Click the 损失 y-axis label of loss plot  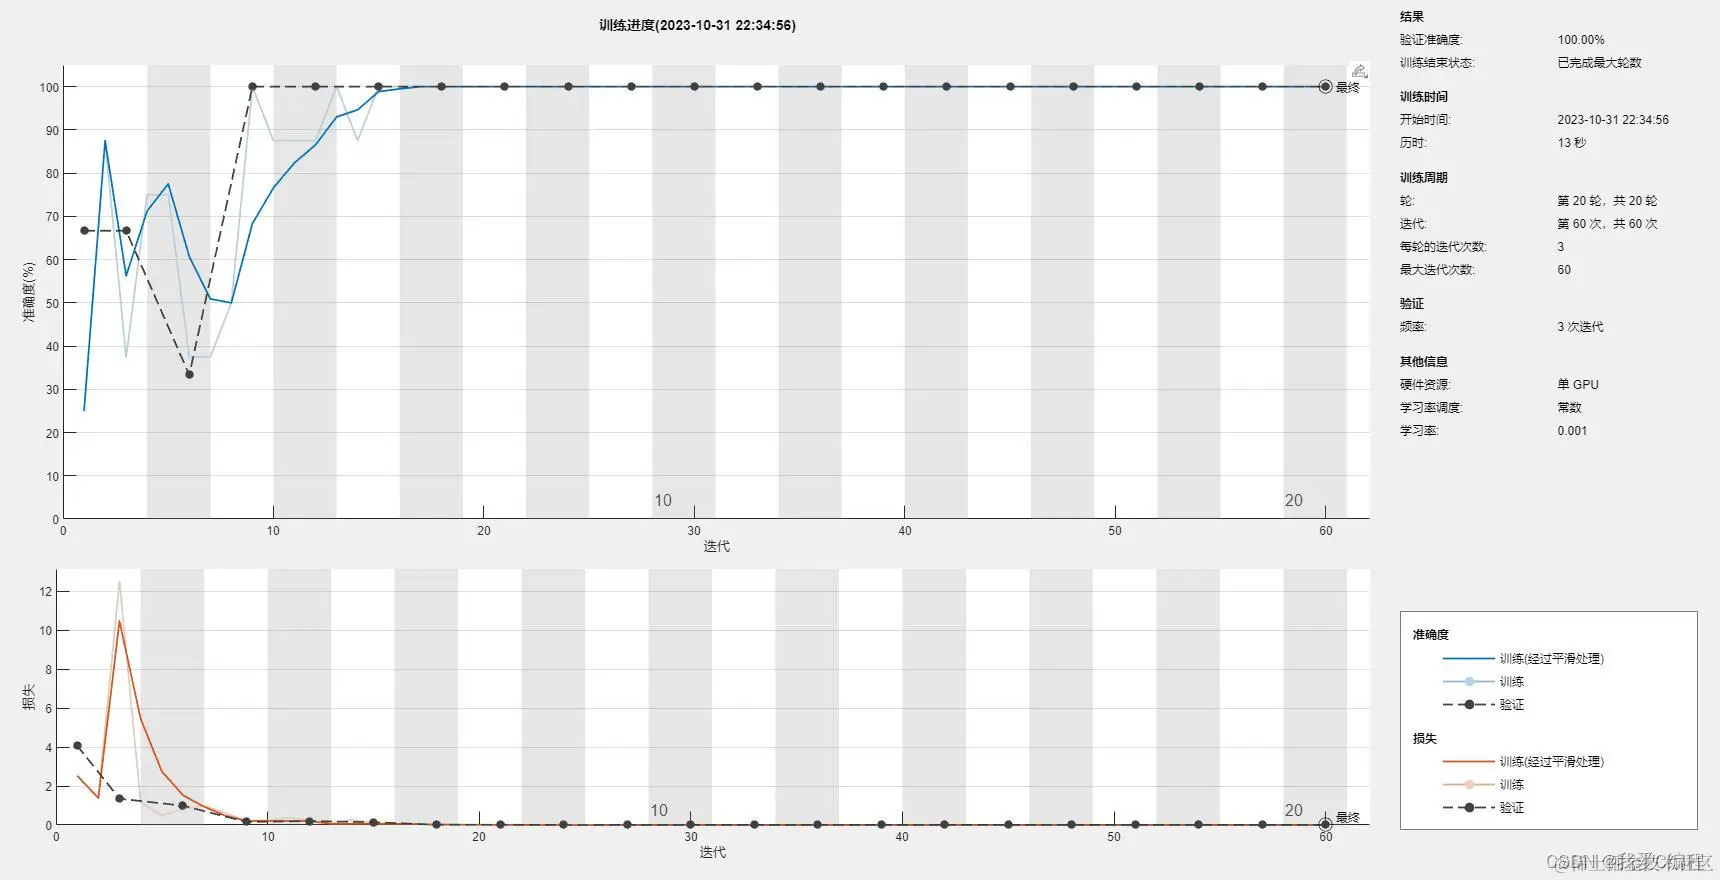pos(29,697)
